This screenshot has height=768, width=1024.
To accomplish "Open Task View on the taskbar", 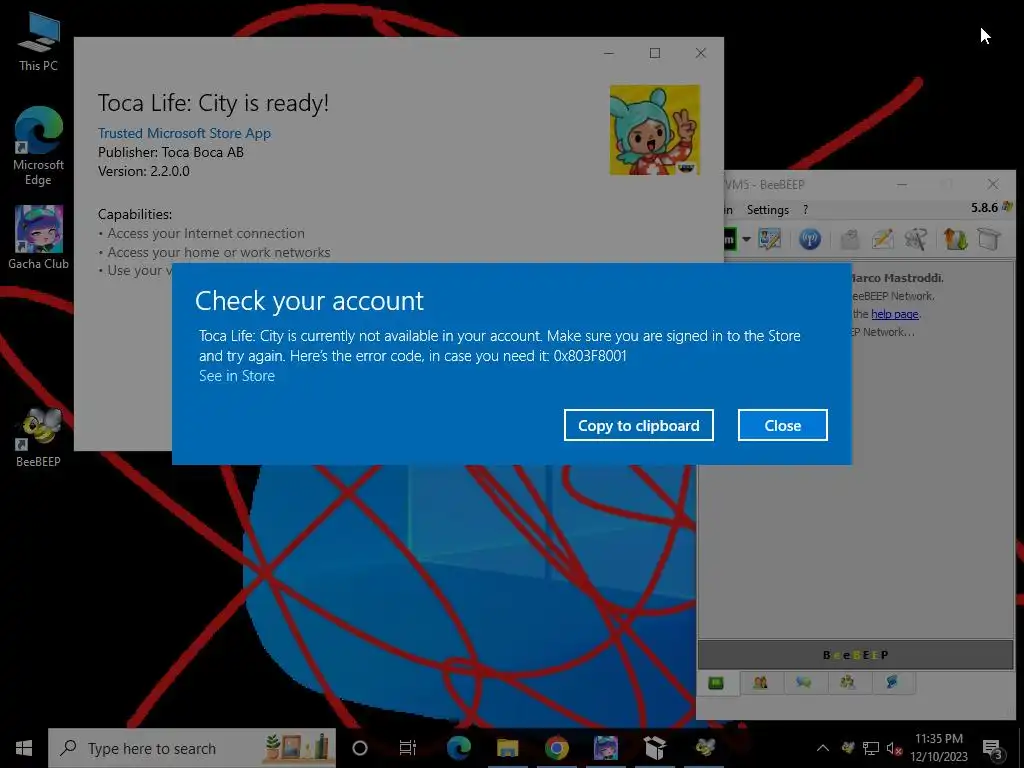I will 408,748.
